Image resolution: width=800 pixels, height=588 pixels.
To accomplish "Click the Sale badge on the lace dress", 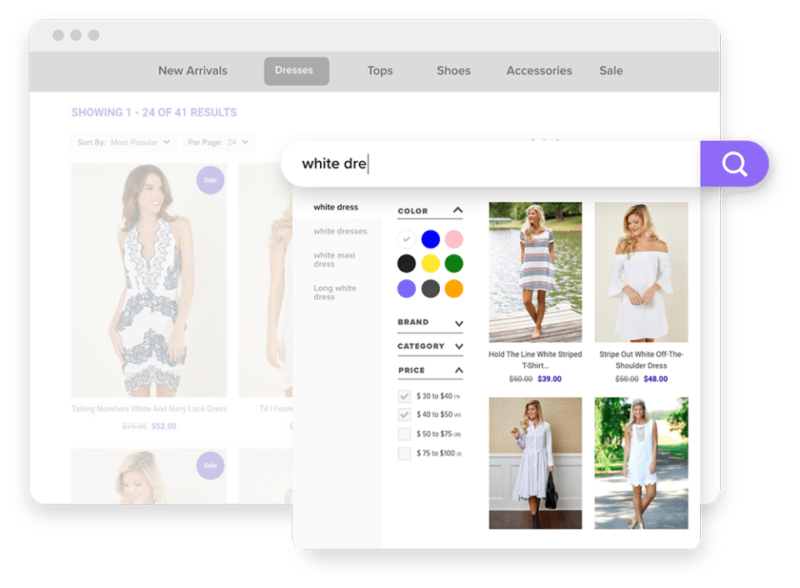I will tap(210, 180).
